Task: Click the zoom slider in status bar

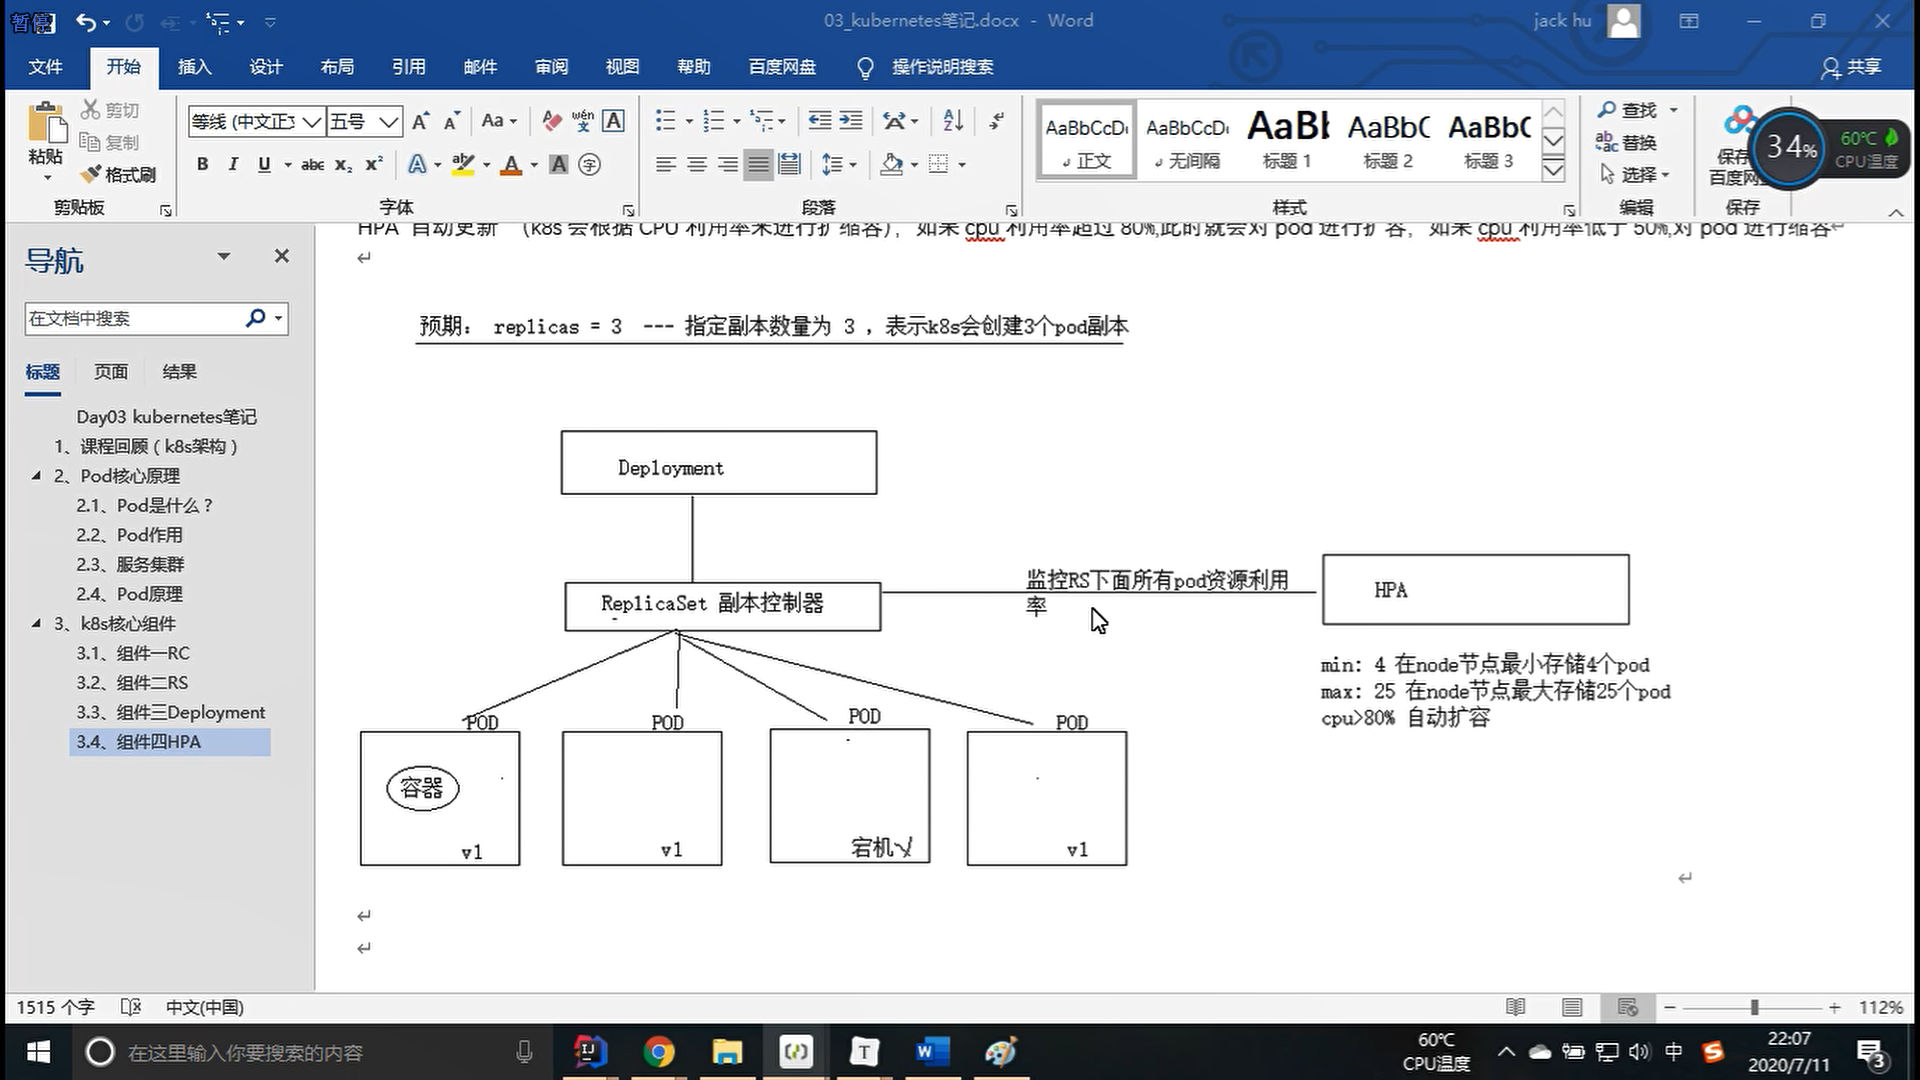Action: [1754, 1007]
